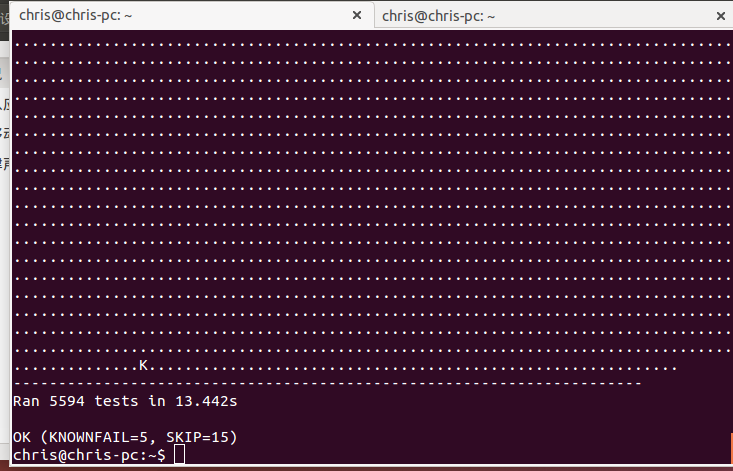Click the block cursor at the prompt
This screenshot has width=733, height=471.
[179, 455]
